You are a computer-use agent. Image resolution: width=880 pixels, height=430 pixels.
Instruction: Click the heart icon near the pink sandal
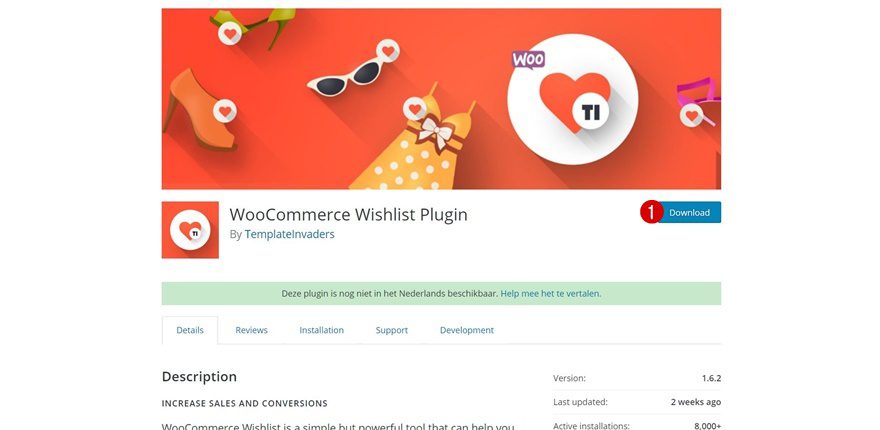coord(691,116)
